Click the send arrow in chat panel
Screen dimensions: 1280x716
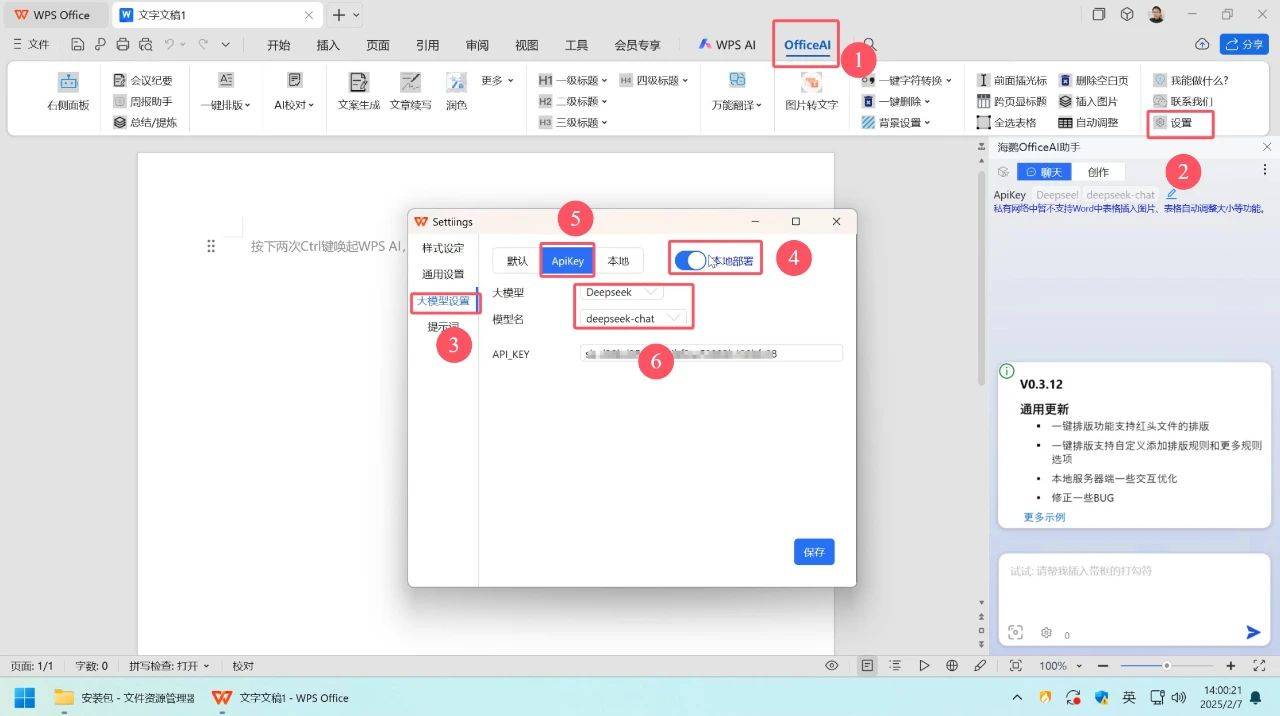coord(1253,632)
